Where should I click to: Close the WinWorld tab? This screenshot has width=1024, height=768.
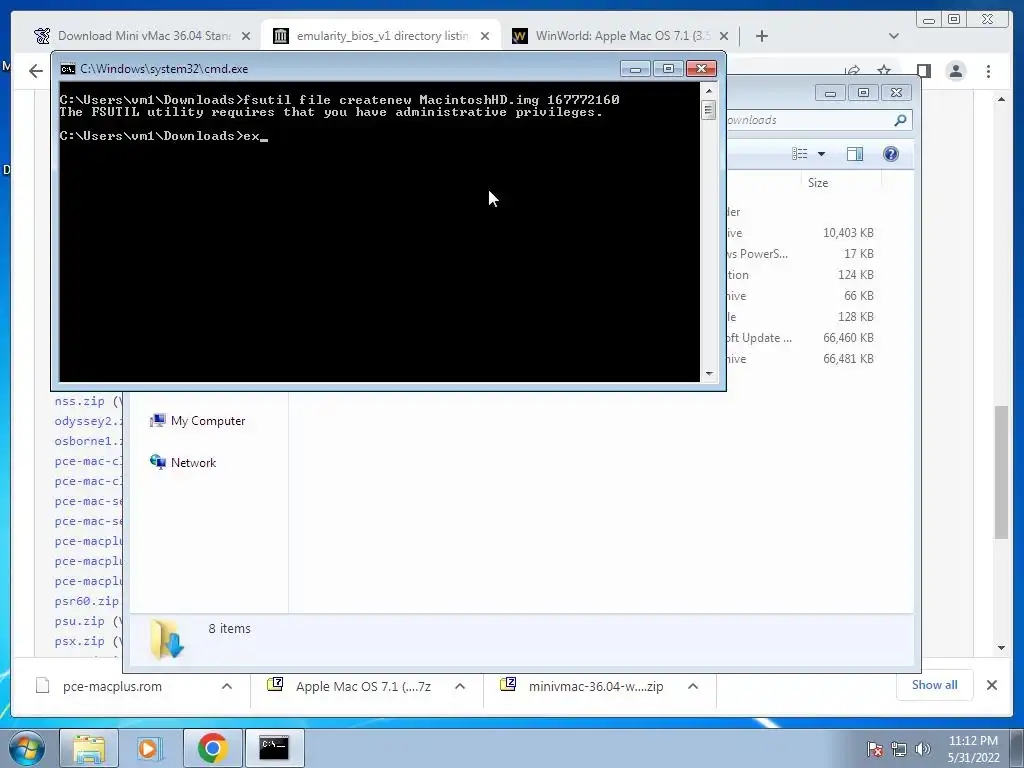[724, 37]
